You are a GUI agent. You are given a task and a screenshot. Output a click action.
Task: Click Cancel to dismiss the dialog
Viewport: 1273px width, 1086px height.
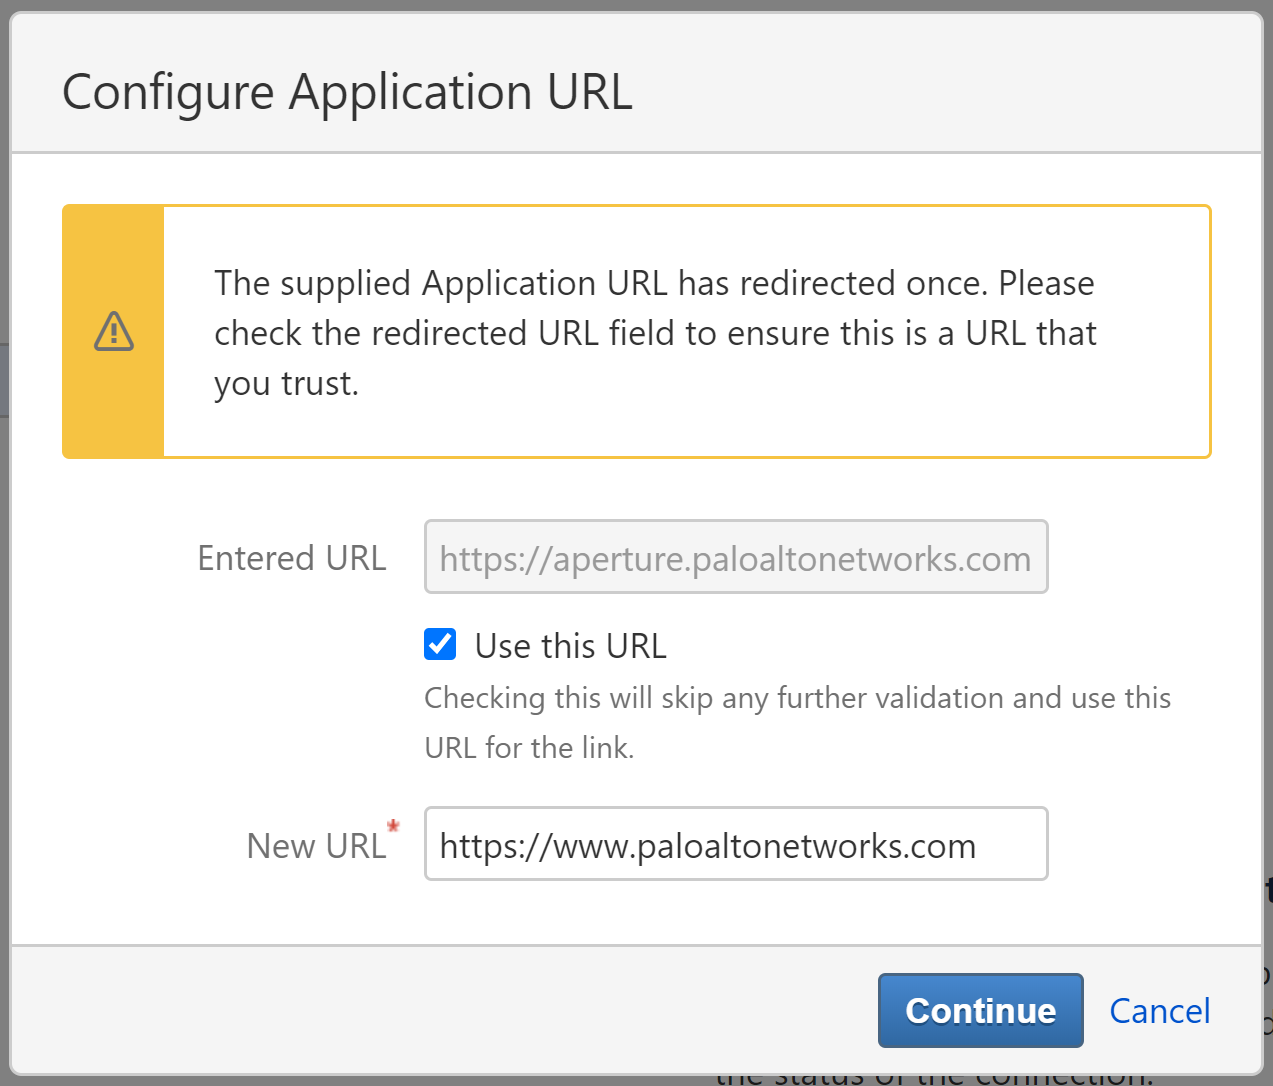(1159, 1010)
